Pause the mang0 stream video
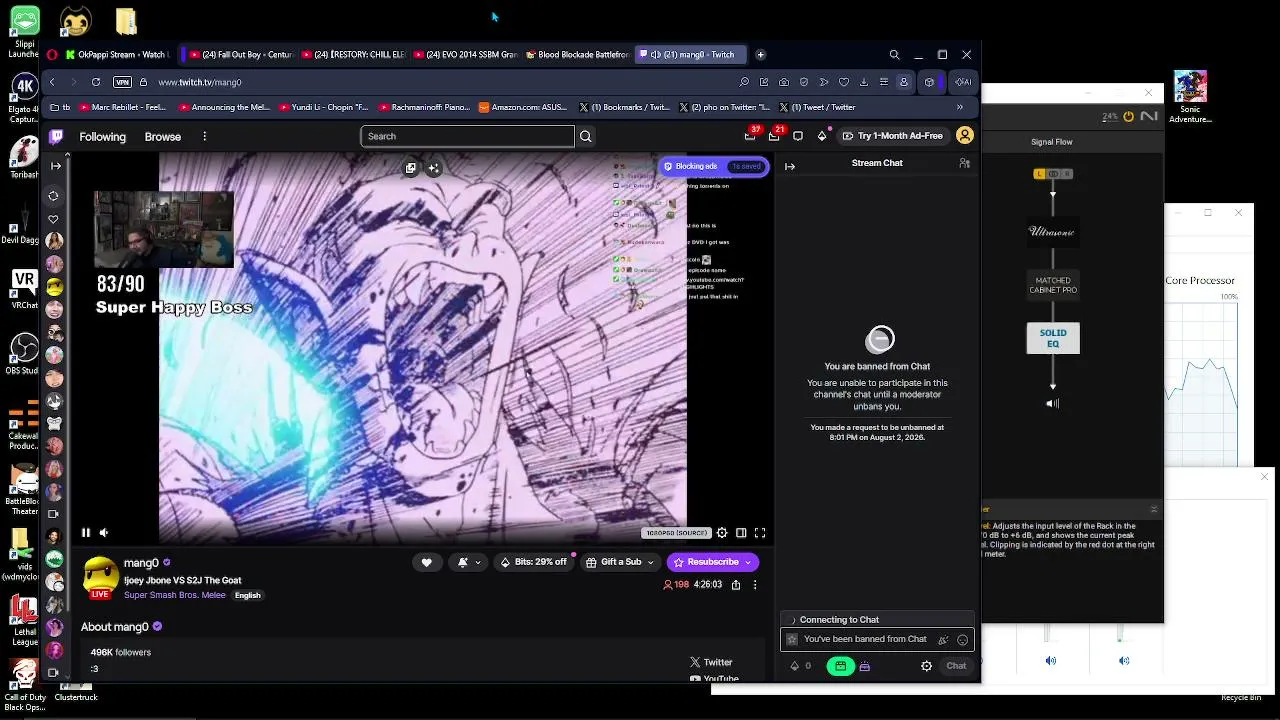 coord(86,533)
